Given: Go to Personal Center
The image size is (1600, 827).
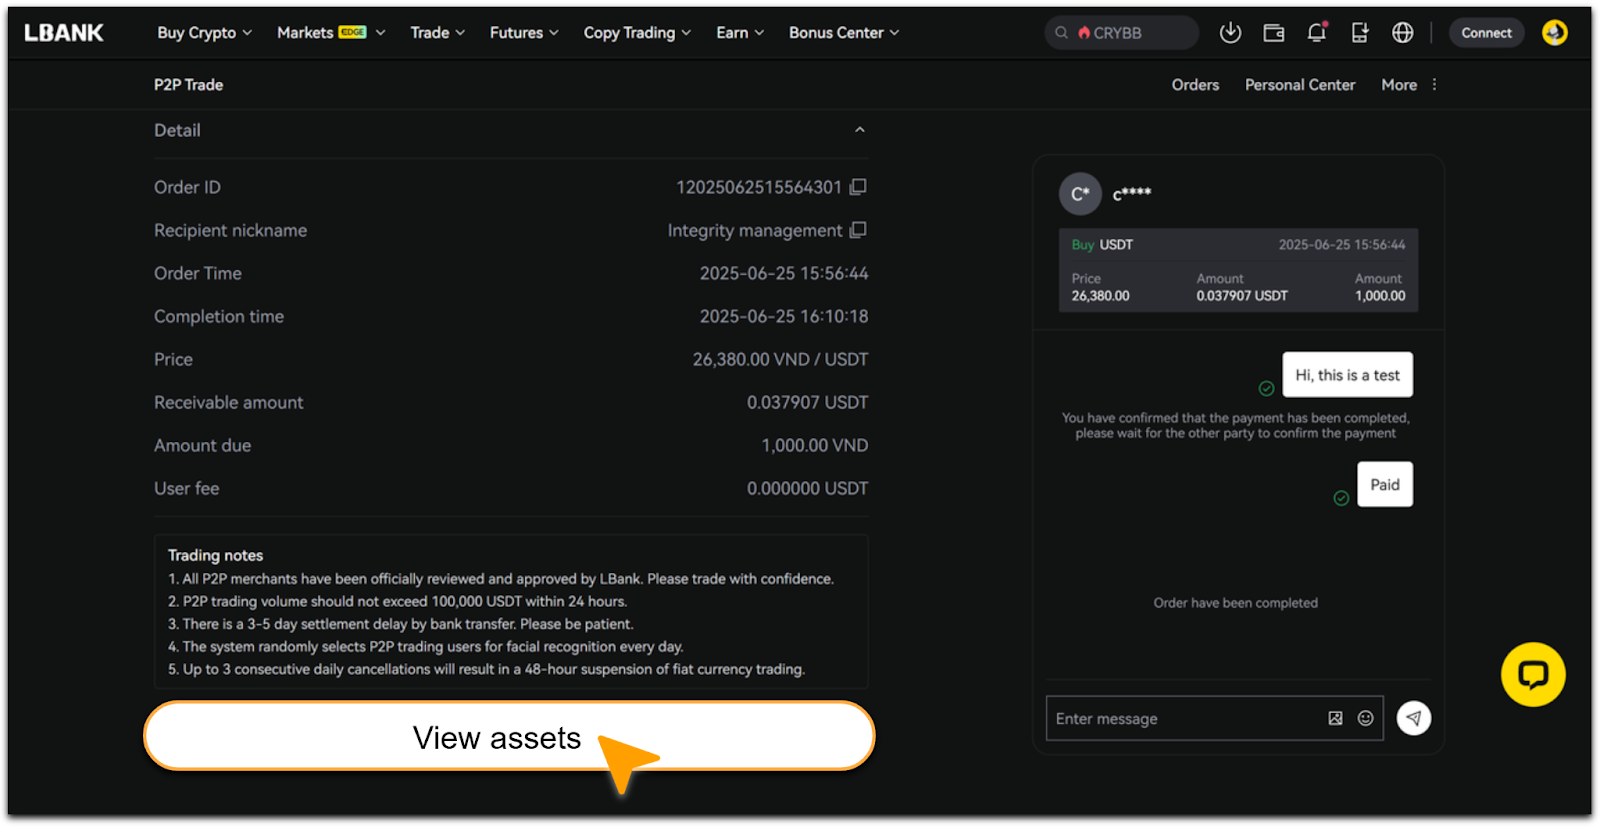Looking at the screenshot, I should 1299,85.
